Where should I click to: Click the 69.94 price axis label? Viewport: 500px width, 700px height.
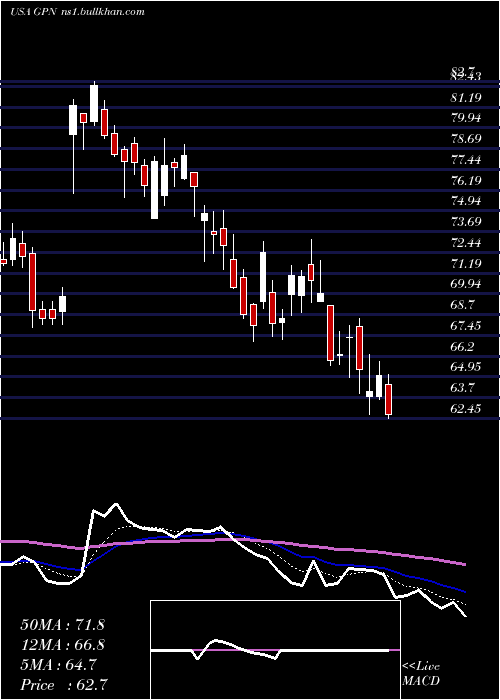tap(466, 284)
